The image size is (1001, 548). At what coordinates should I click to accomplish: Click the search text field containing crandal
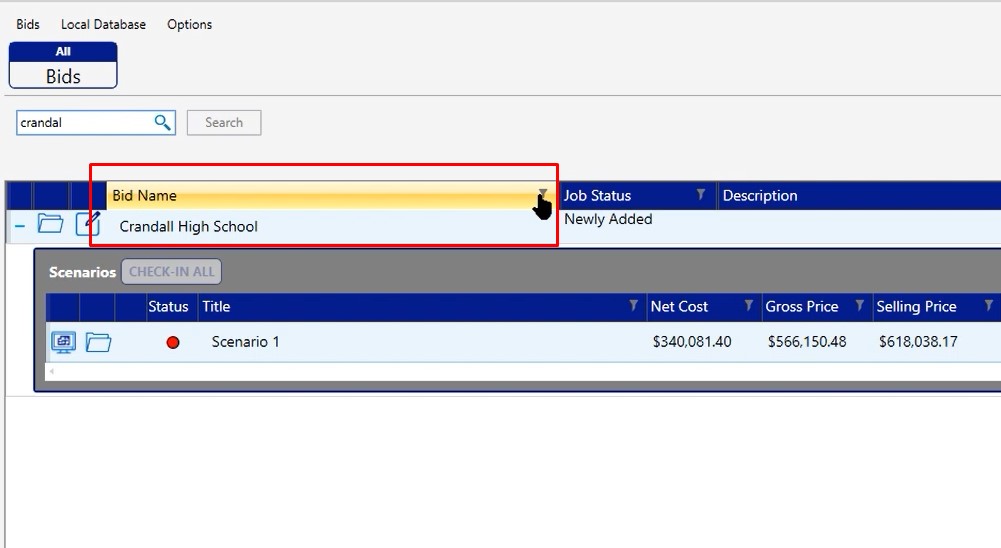(x=84, y=122)
